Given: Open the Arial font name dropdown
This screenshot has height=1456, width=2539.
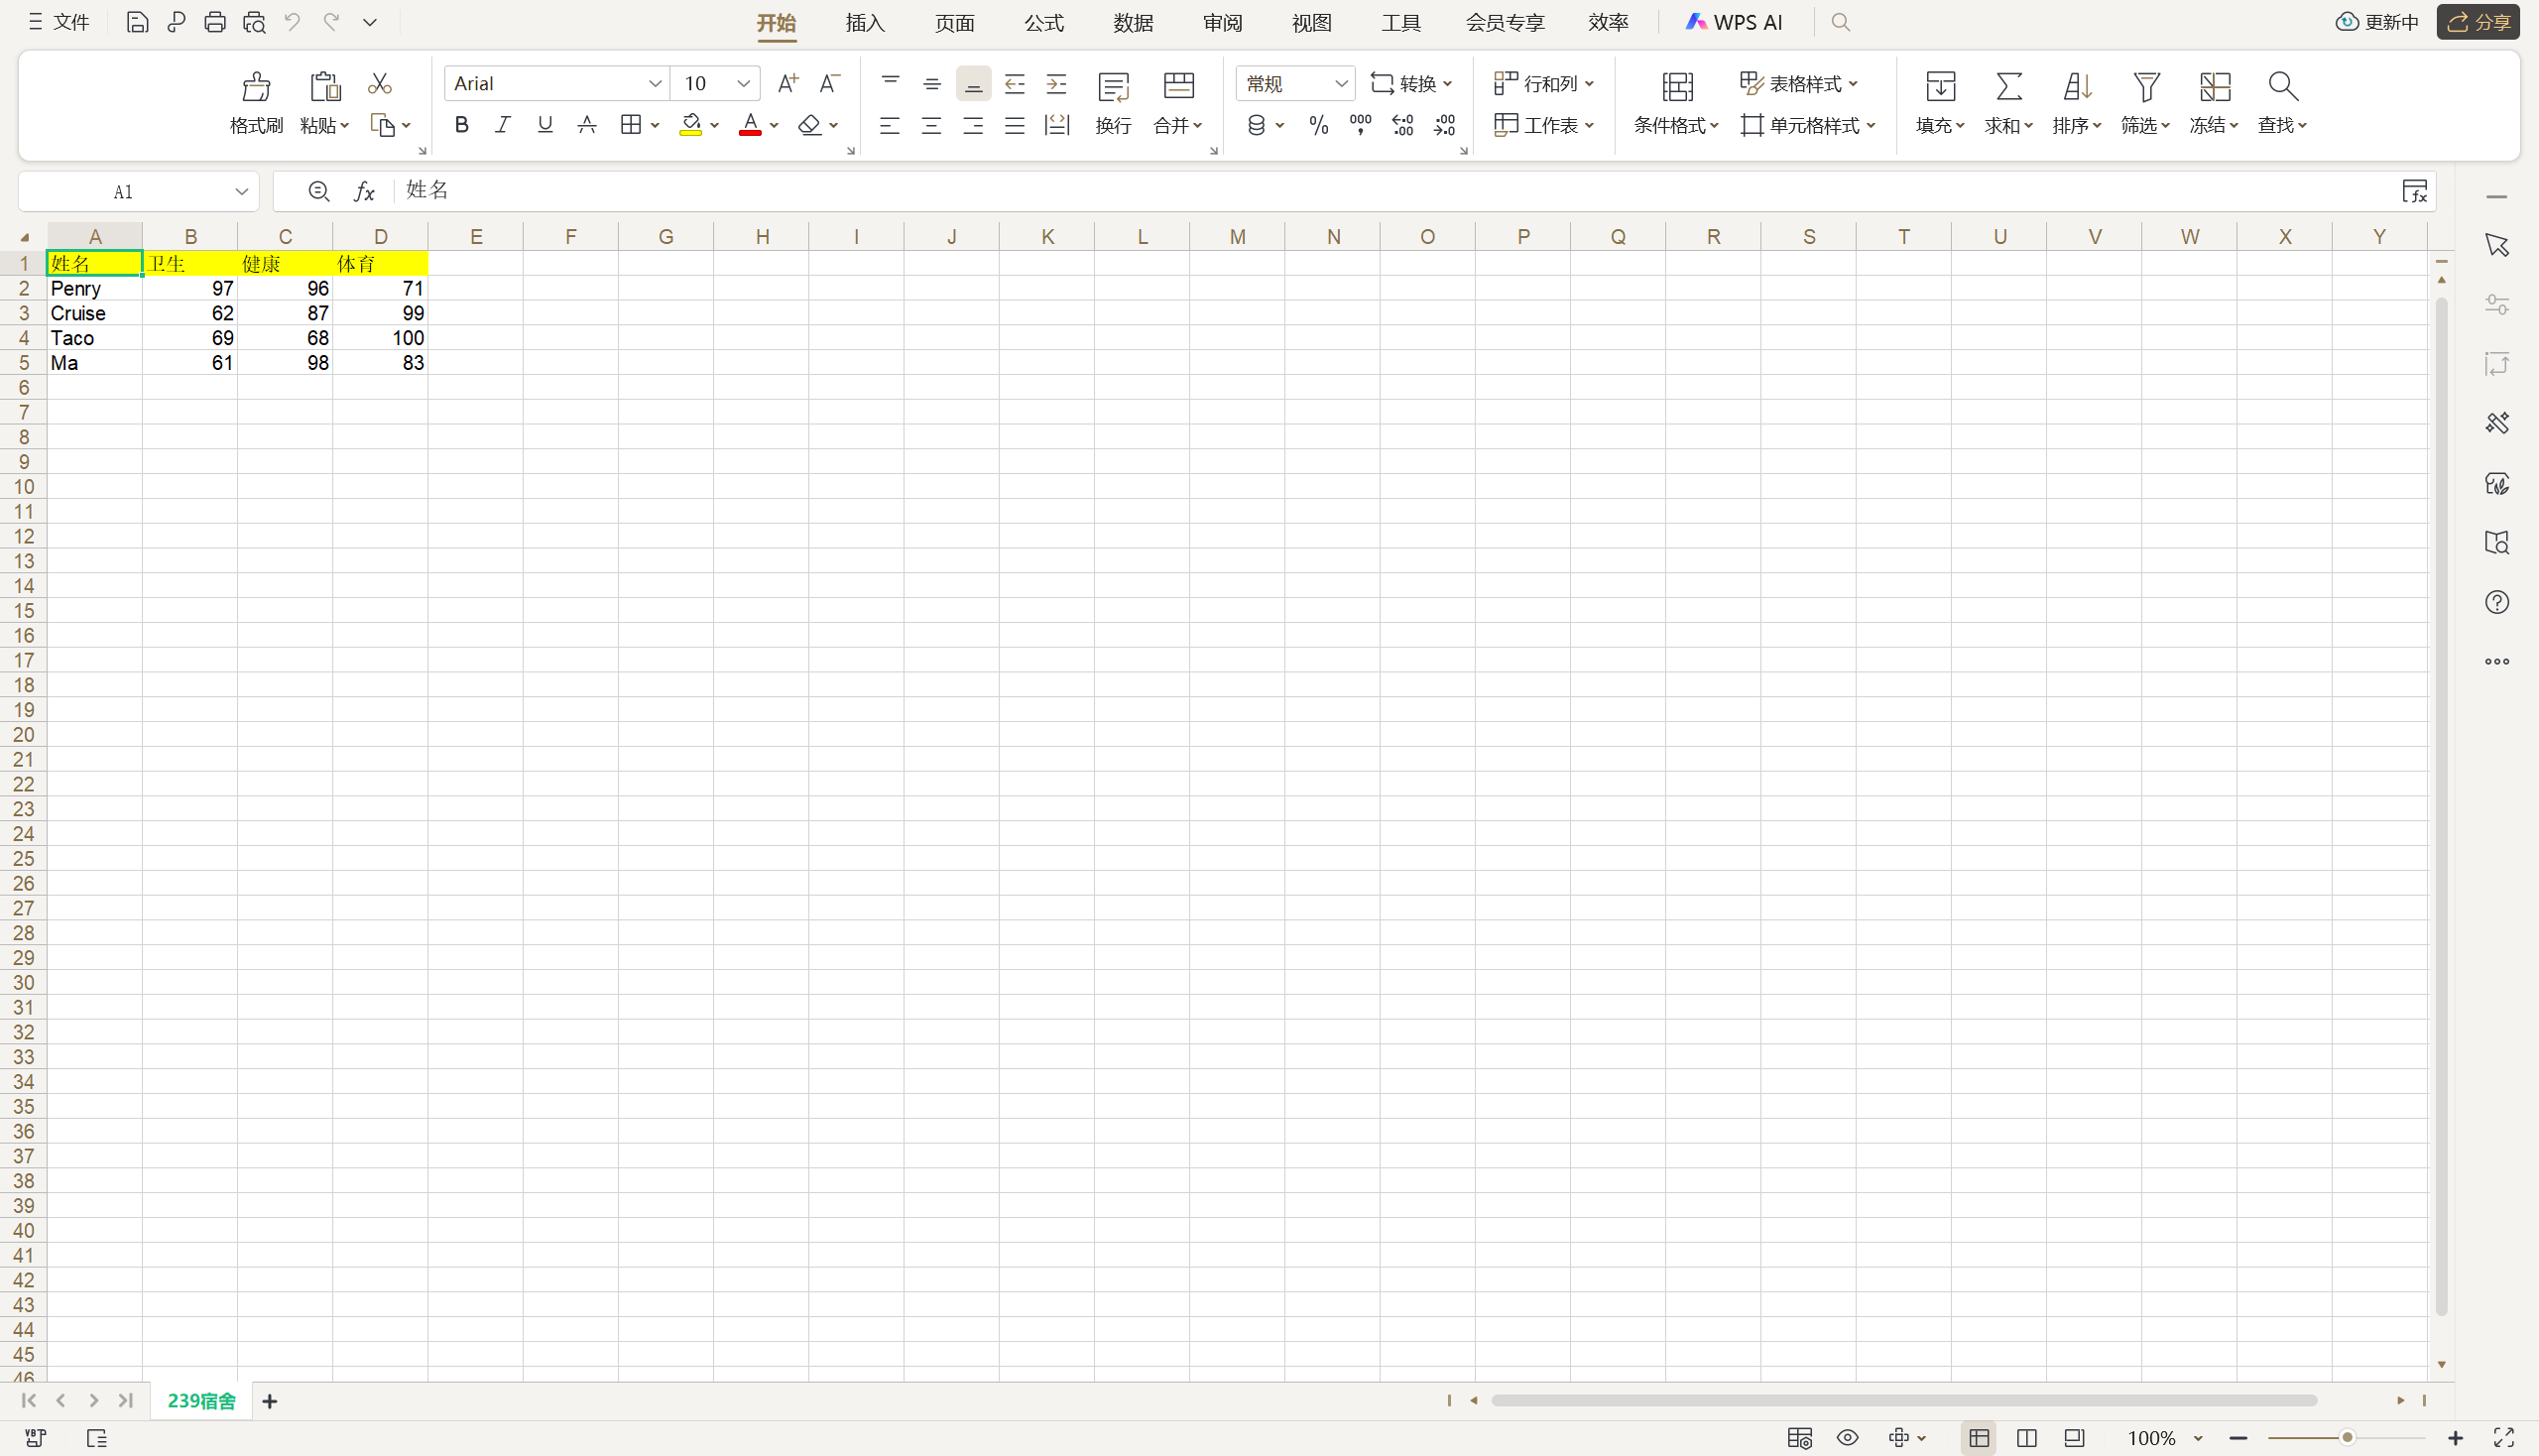Looking at the screenshot, I should point(654,84).
